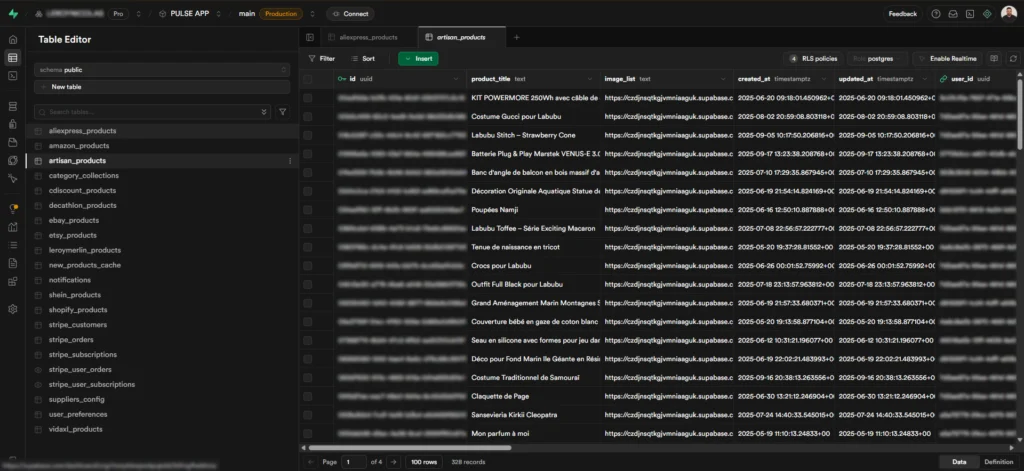Check the row for Crocs pour Labubu
The height and width of the screenshot is (471, 1024).
(308, 266)
